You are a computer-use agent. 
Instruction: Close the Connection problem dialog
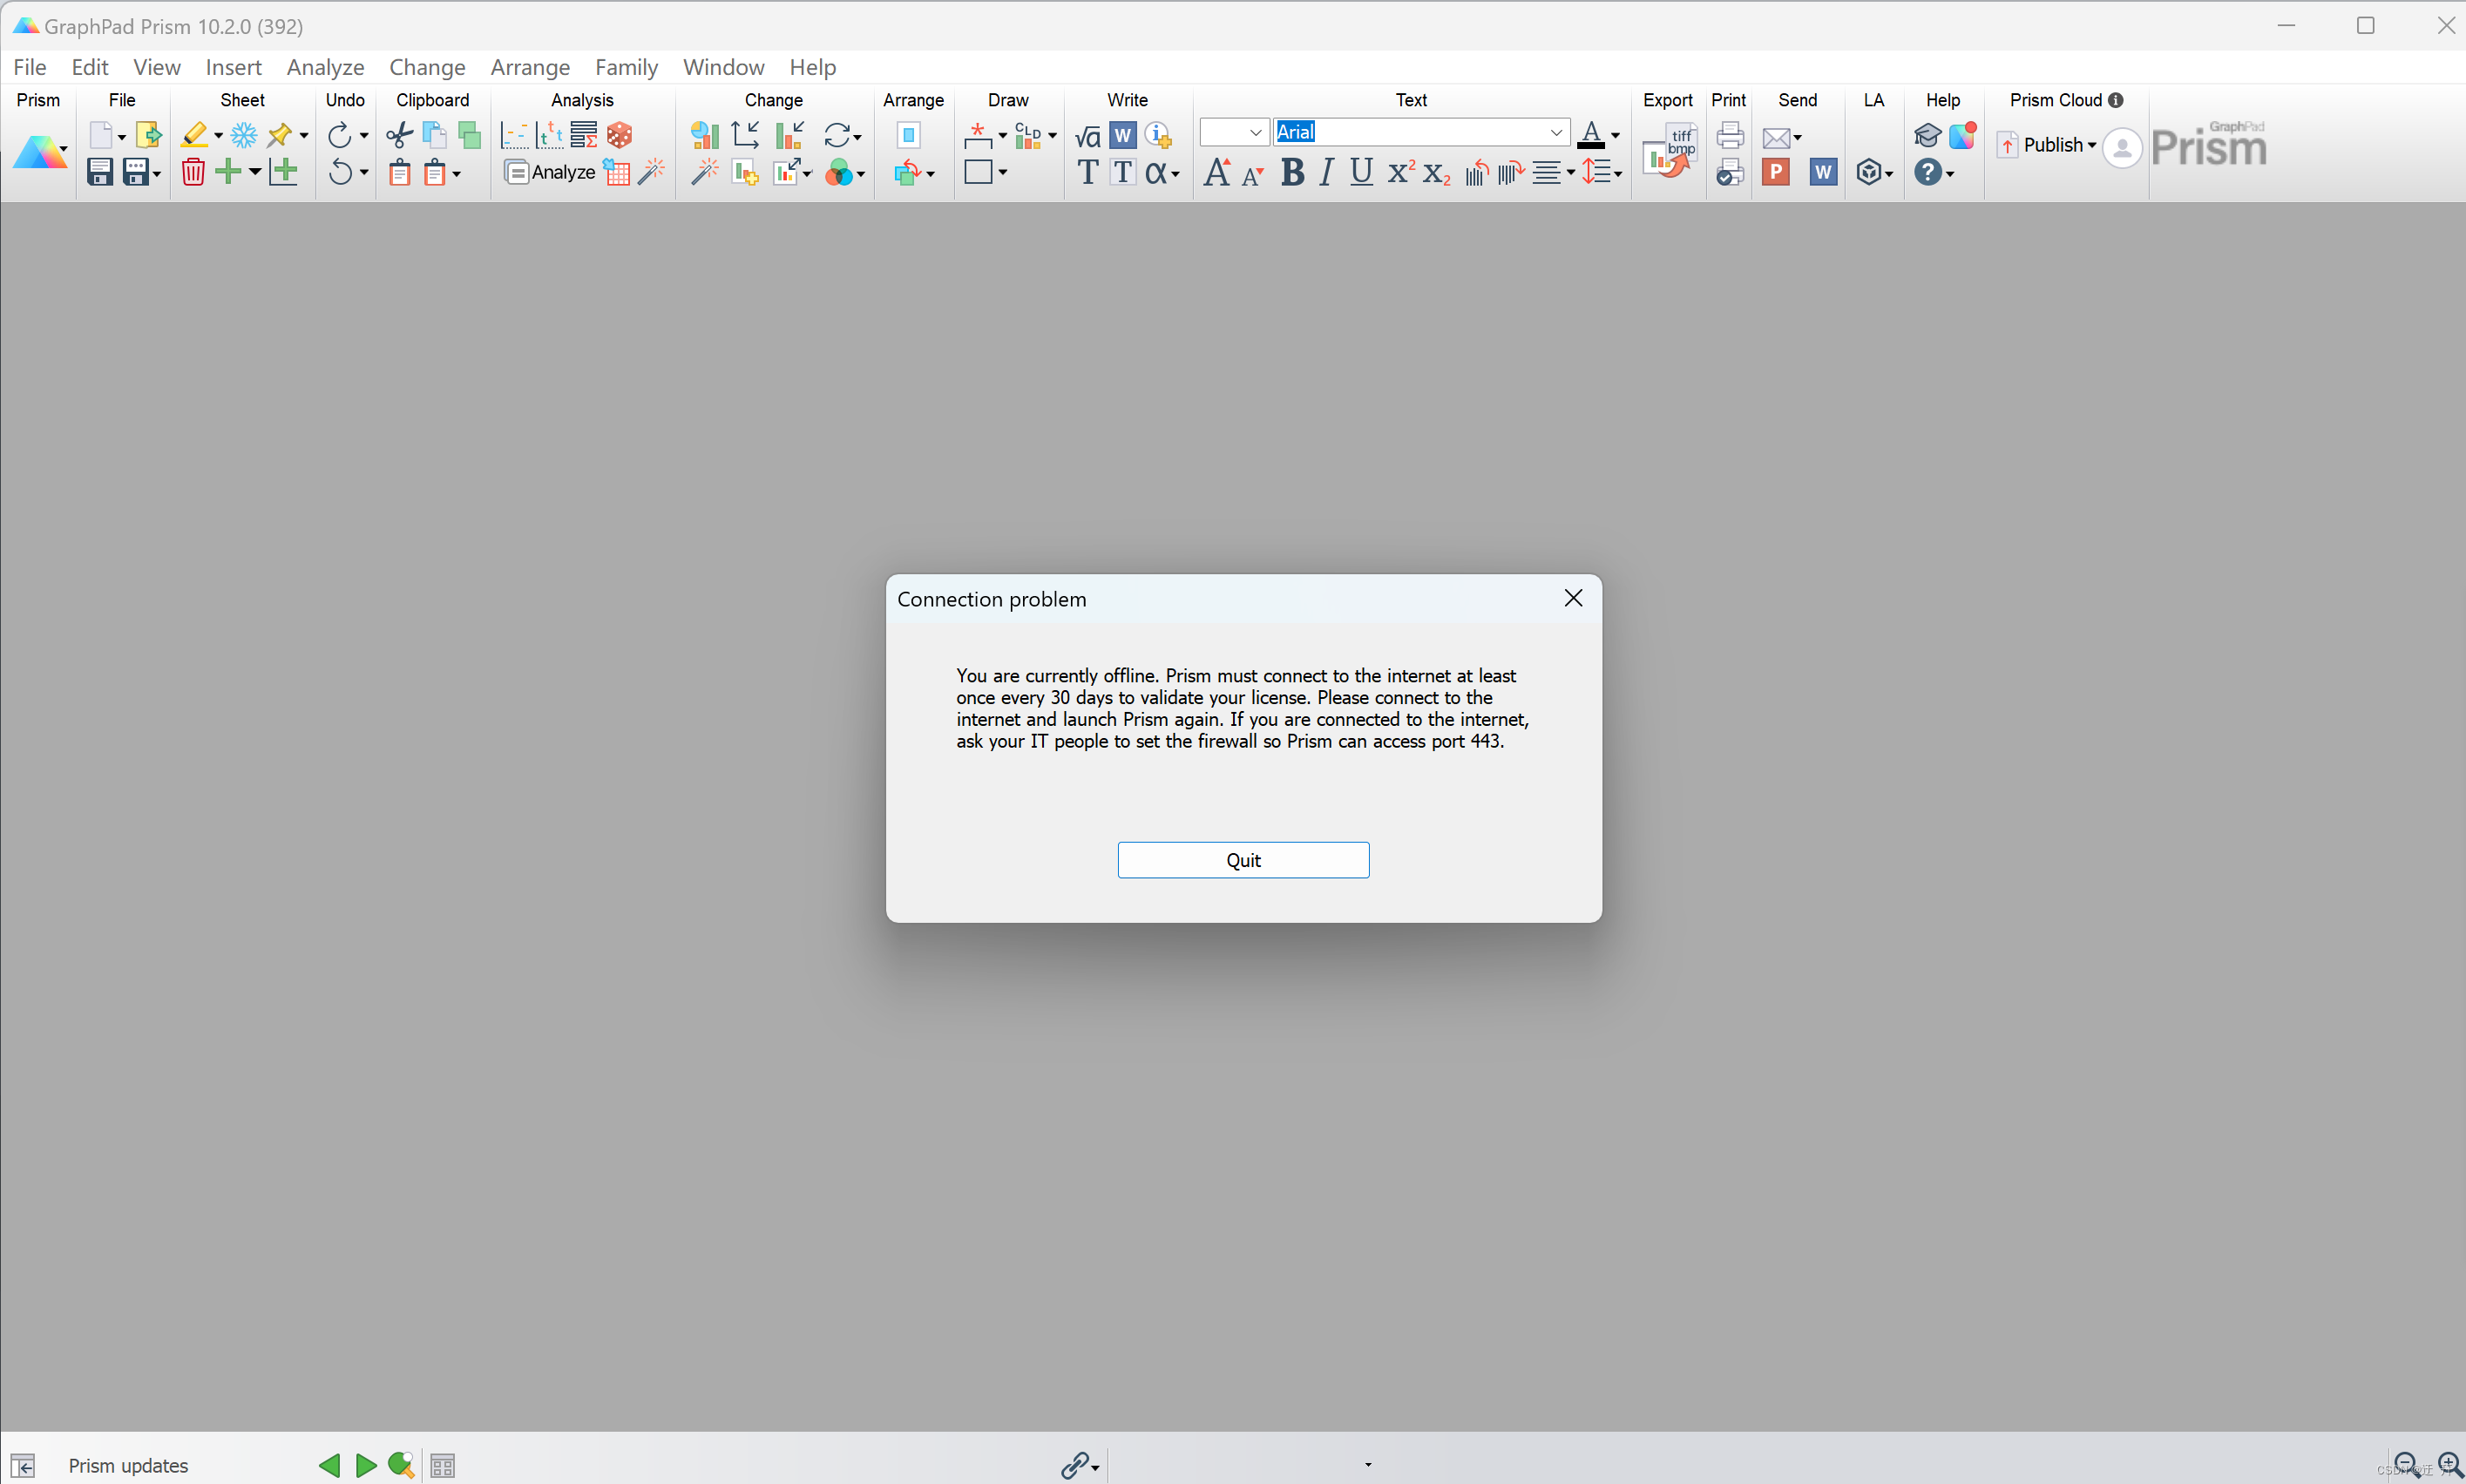[x=1573, y=598]
